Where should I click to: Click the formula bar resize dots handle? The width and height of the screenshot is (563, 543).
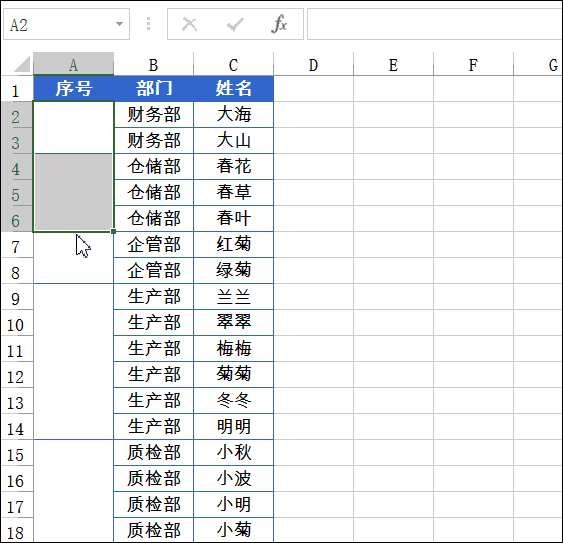(x=148, y=24)
